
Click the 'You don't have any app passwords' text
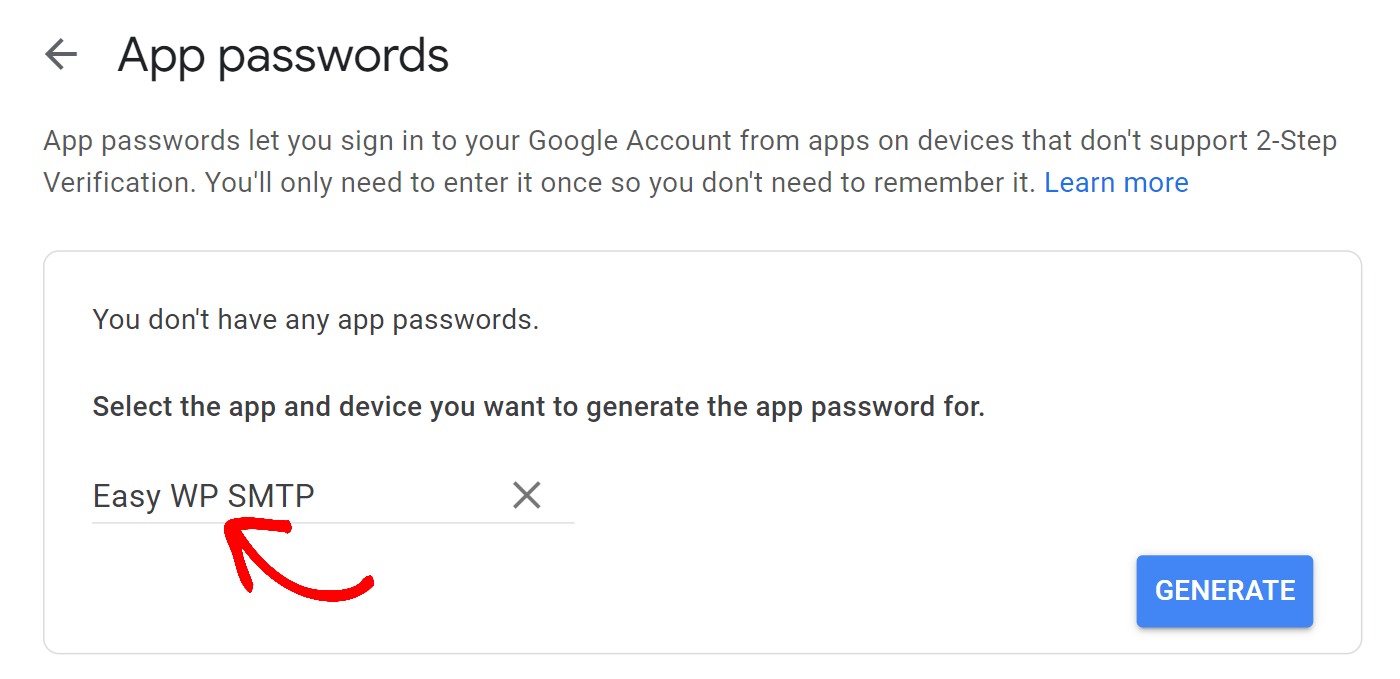[x=316, y=319]
